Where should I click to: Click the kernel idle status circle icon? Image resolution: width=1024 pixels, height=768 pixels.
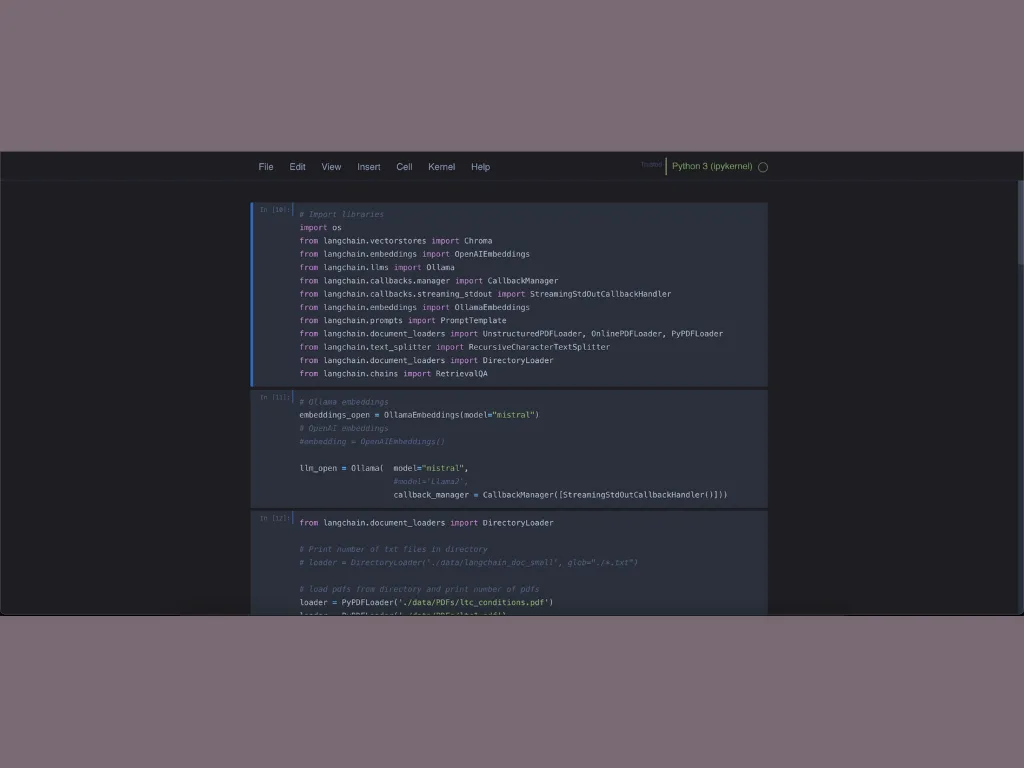point(763,167)
